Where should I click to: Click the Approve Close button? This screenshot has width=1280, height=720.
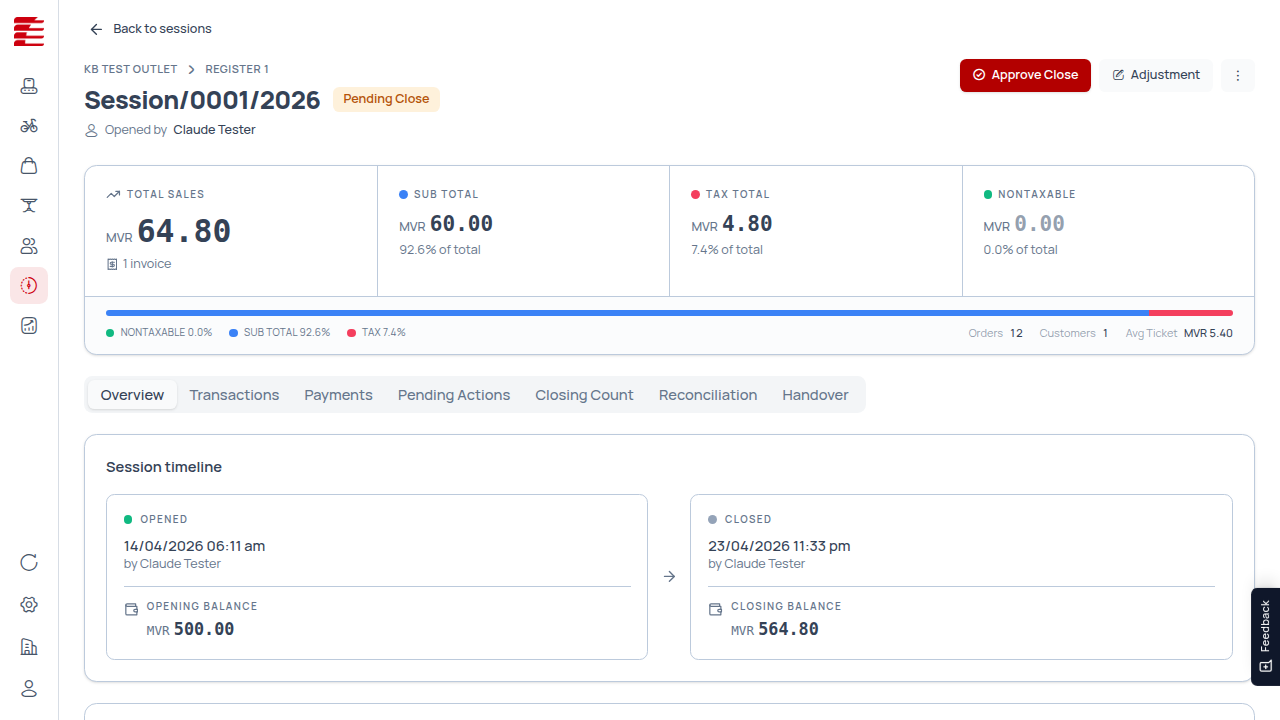tap(1025, 75)
